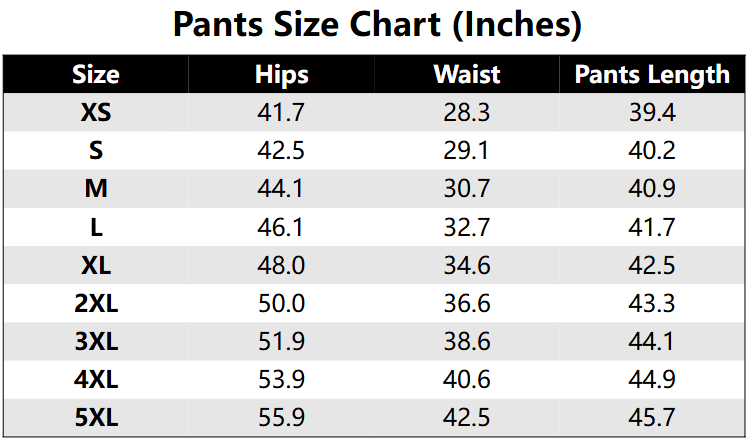Click the Size column header

pos(96,75)
